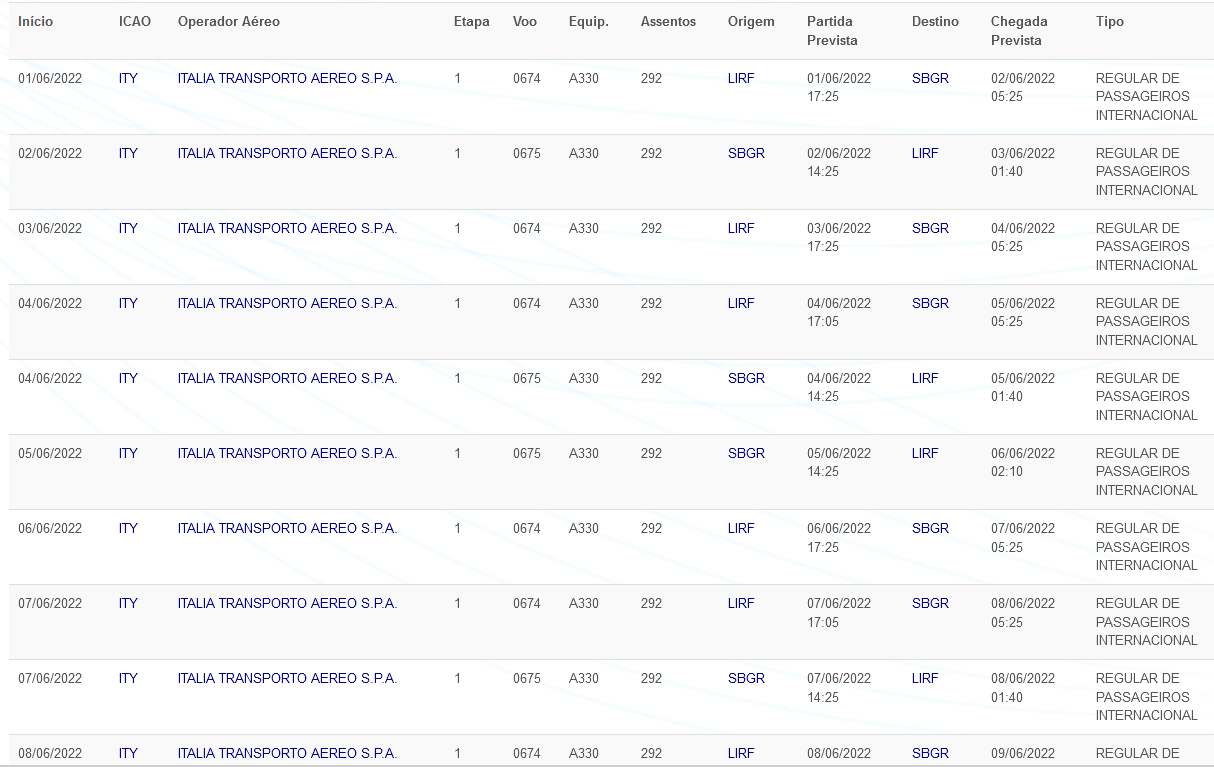The width and height of the screenshot is (1214, 767).
Task: Click destination SBGR for 04/06/2022 flight 0674
Action: [930, 303]
